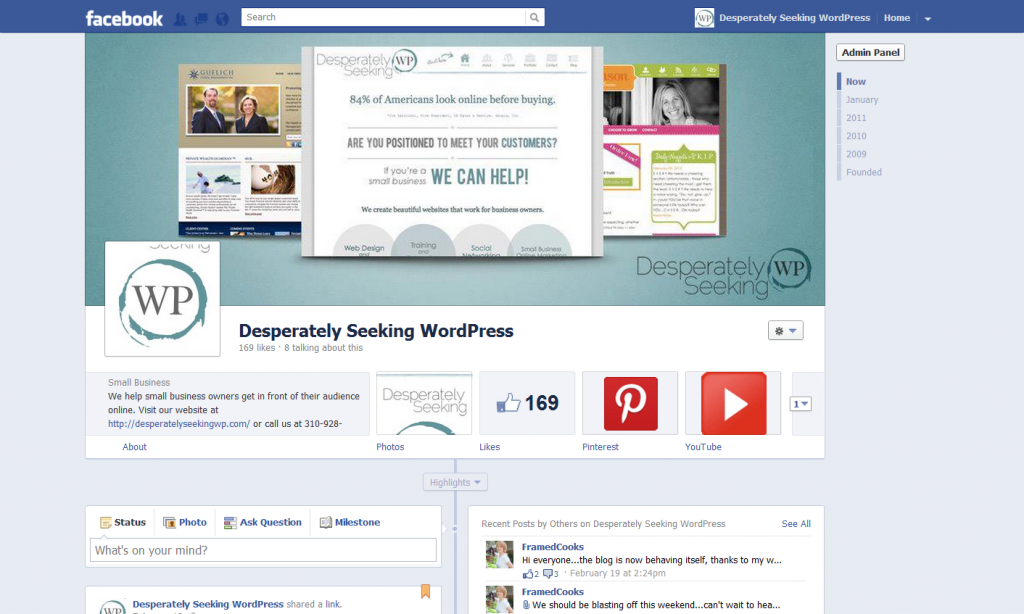This screenshot has height=614, width=1024.
Task: Click the Pinterest label link
Action: [x=600, y=447]
